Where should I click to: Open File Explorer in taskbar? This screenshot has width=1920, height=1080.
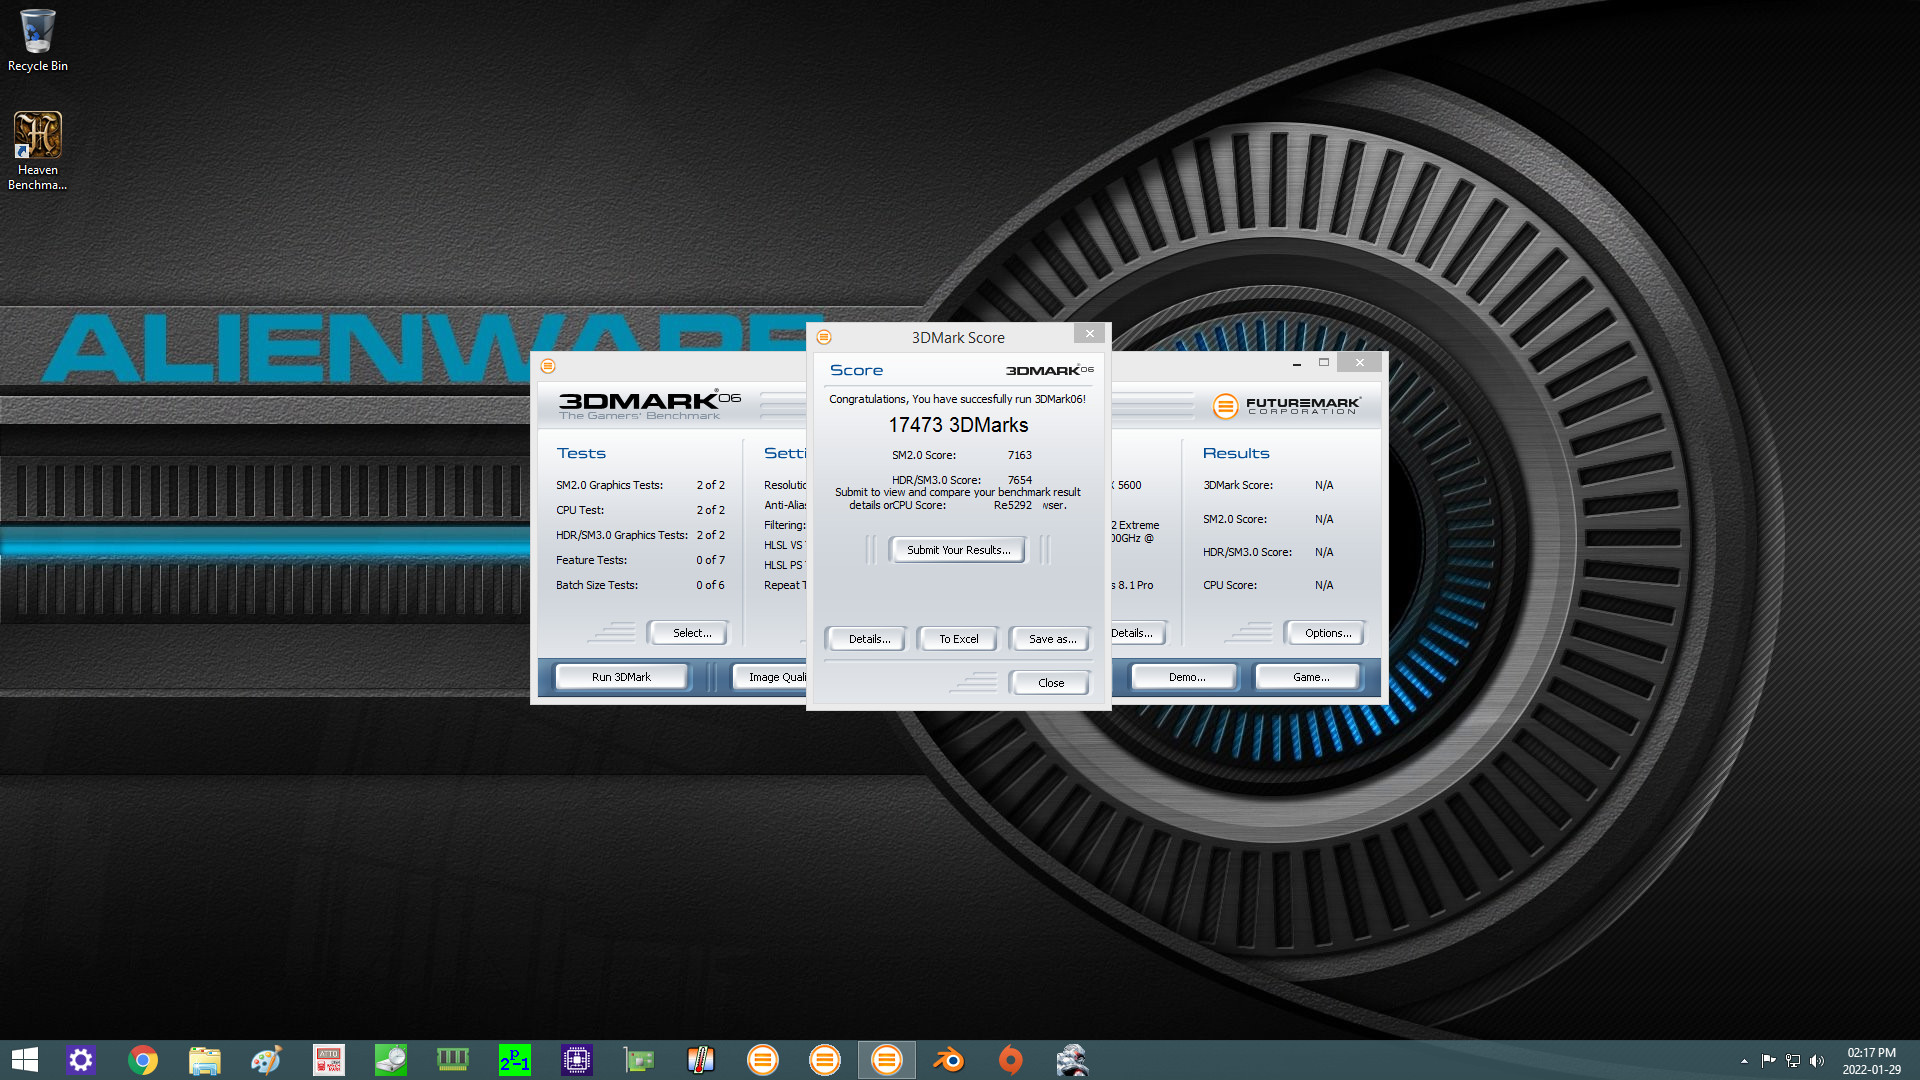point(205,1060)
